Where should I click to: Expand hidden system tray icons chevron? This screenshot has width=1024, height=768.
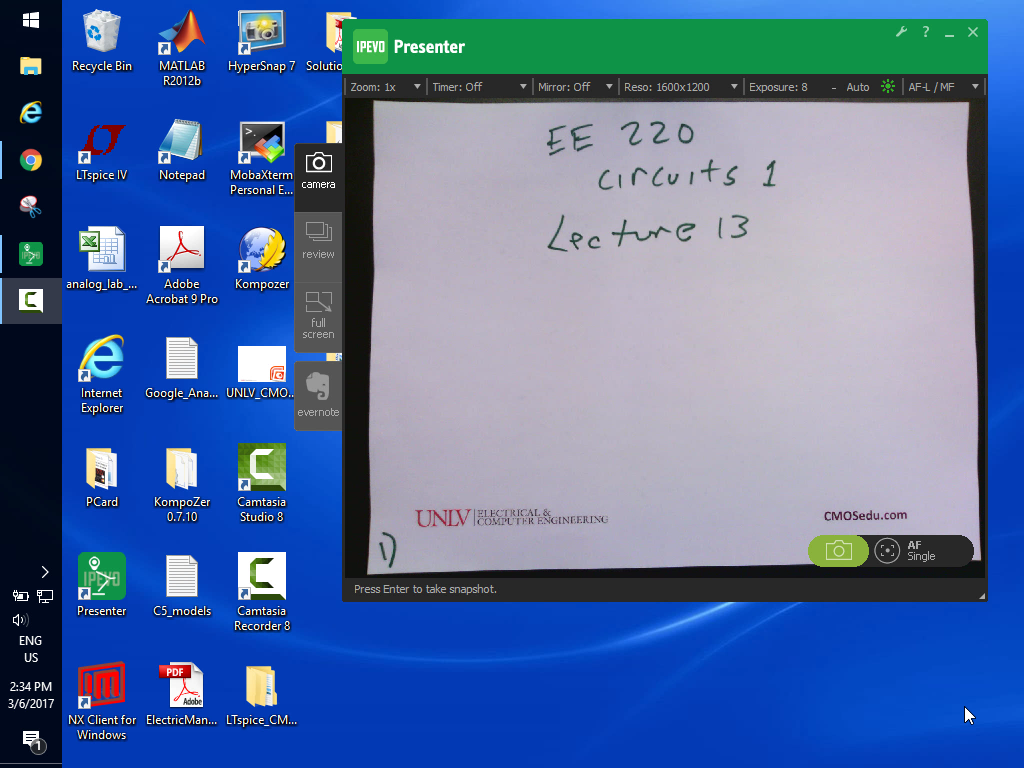click(44, 572)
